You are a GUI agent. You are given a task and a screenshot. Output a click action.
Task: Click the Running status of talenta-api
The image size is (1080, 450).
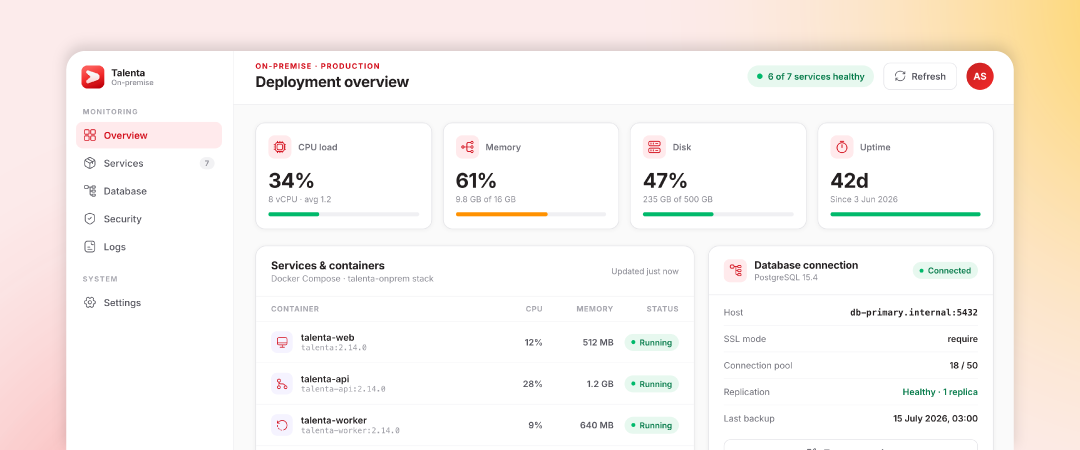coord(652,384)
